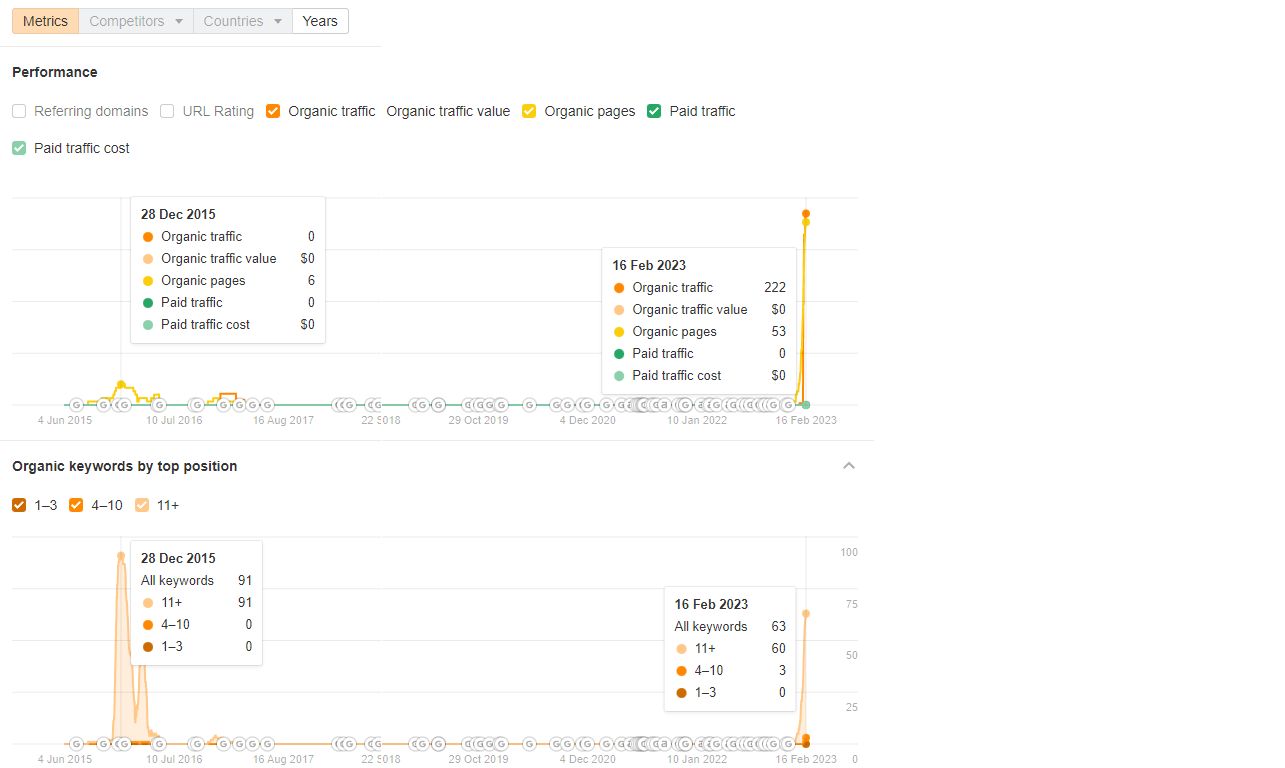Tick the URL Rating checkbox
The height and width of the screenshot is (768, 1285).
pyautogui.click(x=167, y=111)
